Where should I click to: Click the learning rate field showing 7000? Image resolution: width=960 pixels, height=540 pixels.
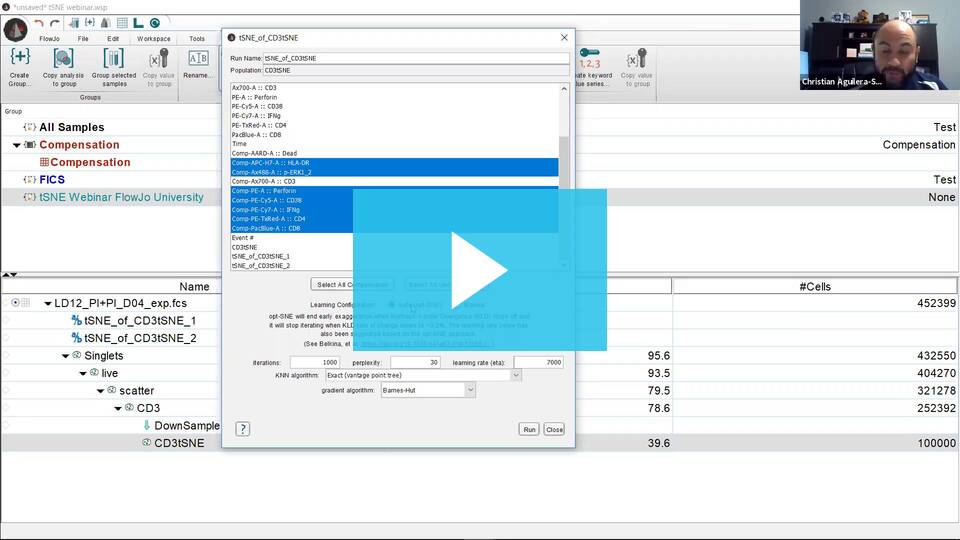tap(538, 362)
